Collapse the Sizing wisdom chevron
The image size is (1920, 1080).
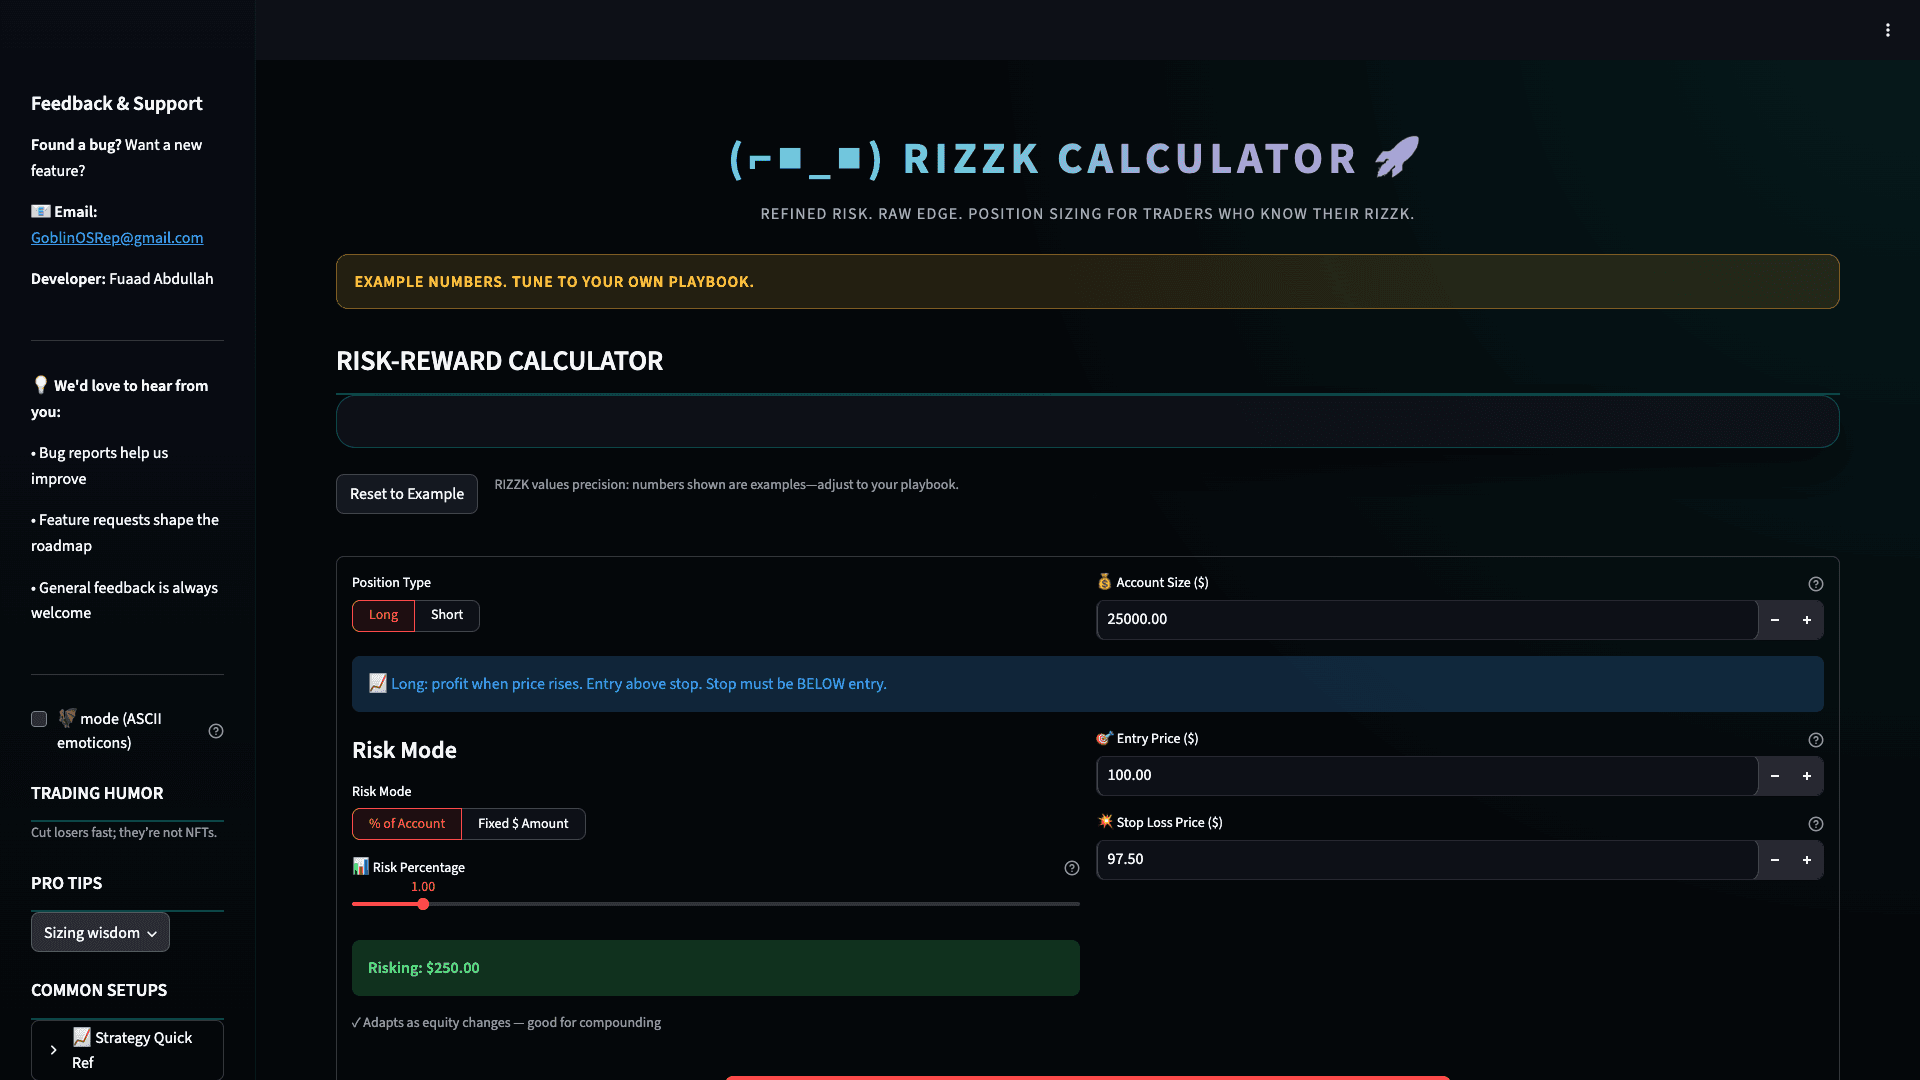(150, 932)
